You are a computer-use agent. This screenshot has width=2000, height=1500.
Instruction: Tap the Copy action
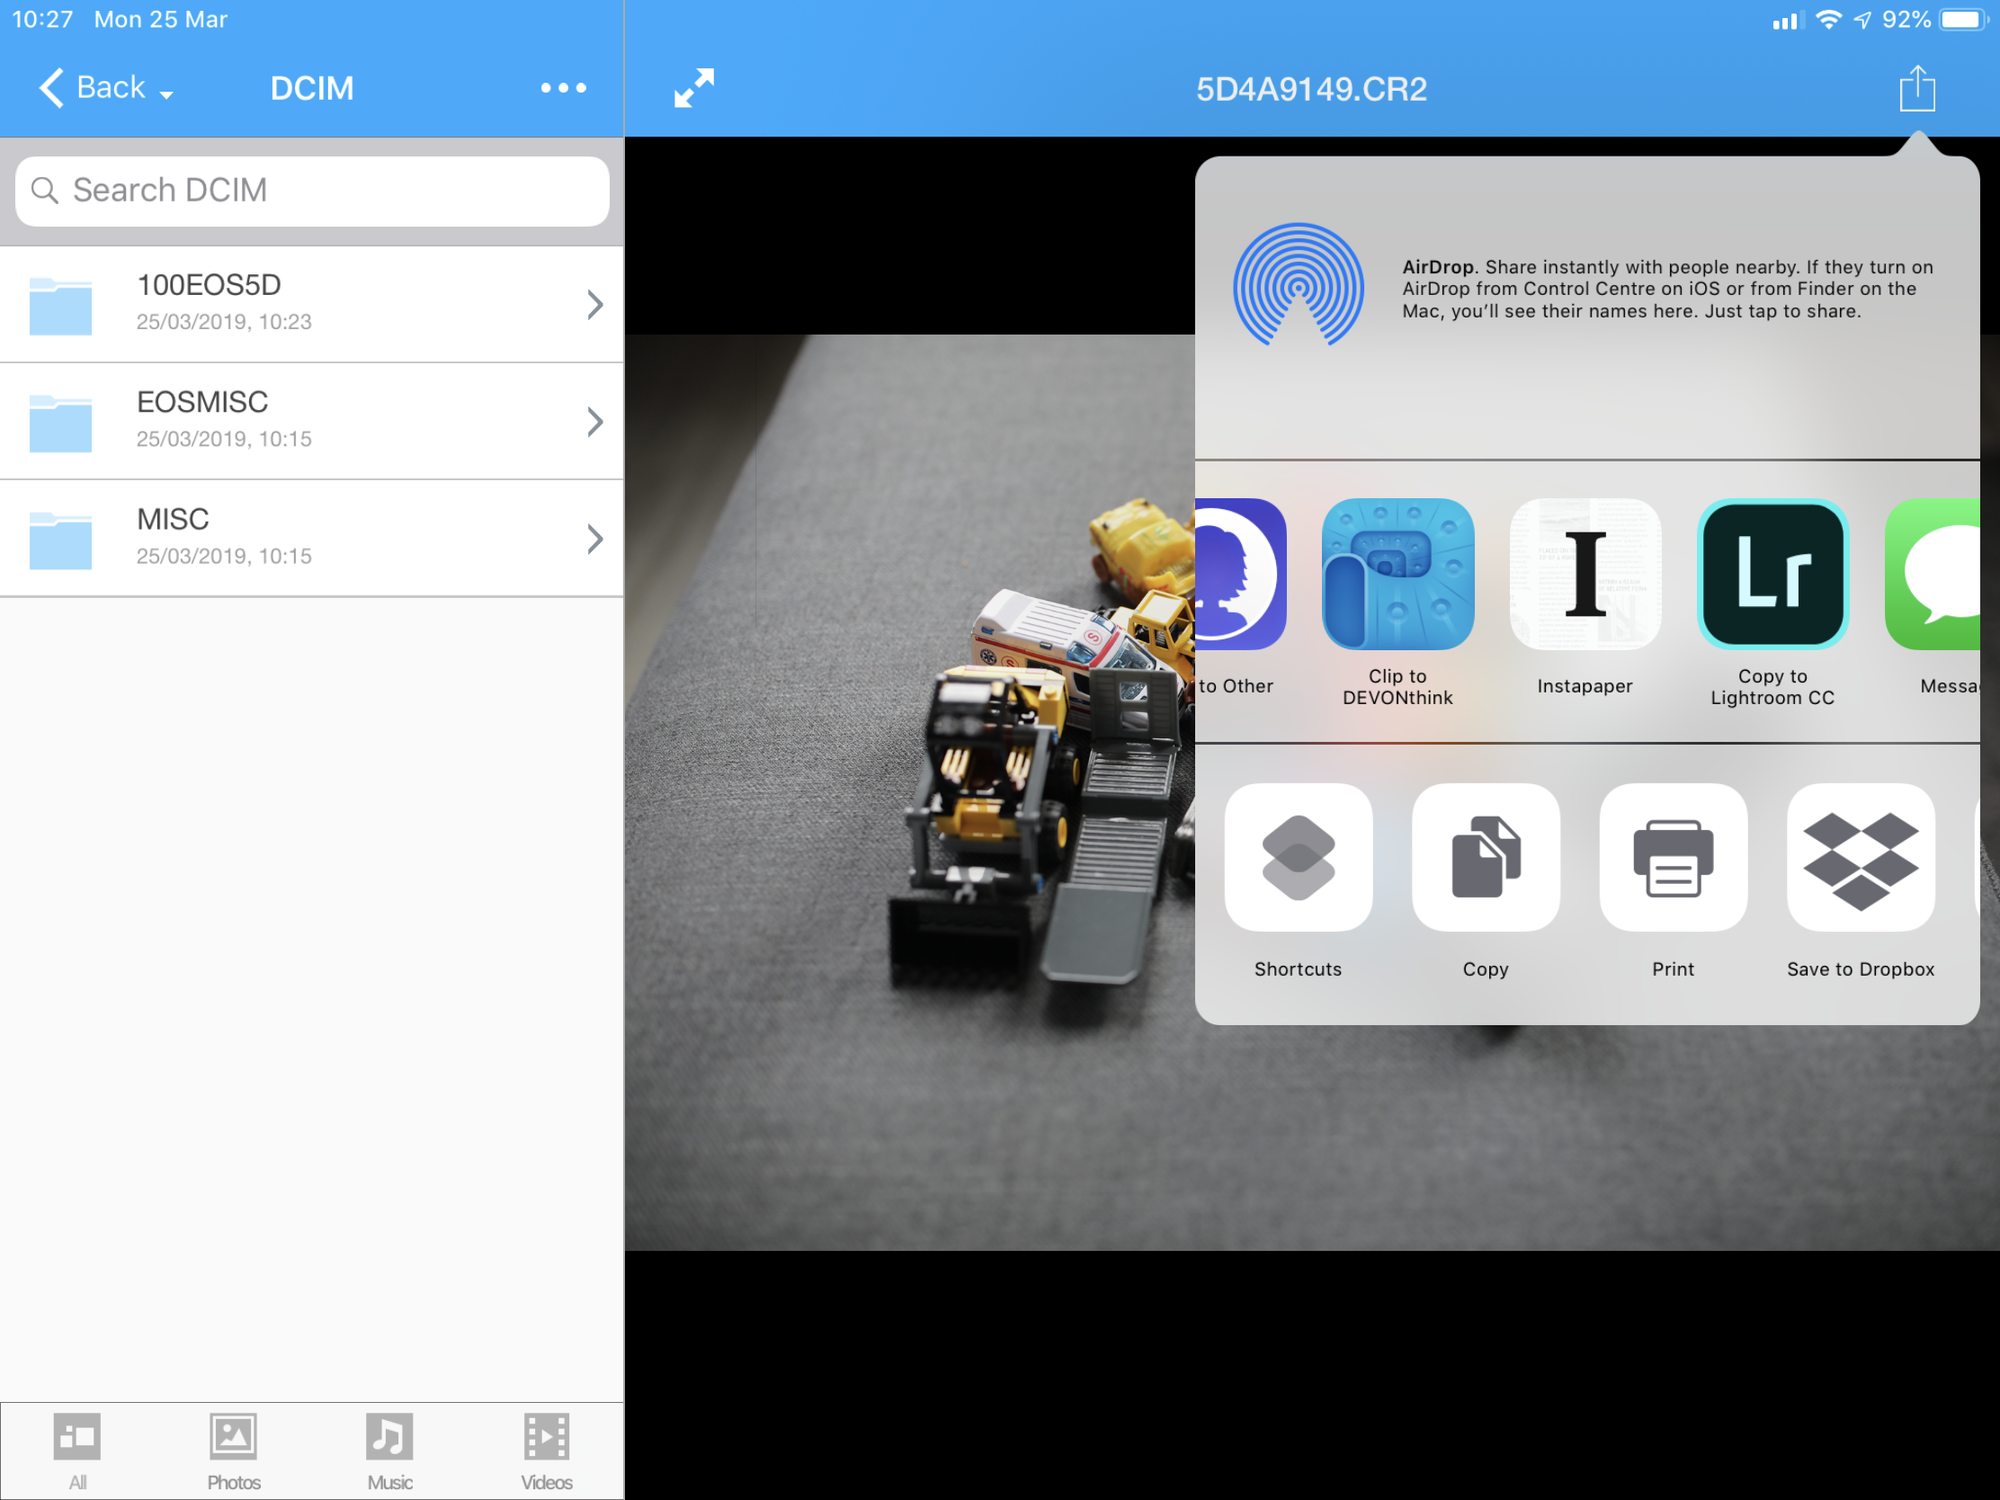tap(1486, 857)
